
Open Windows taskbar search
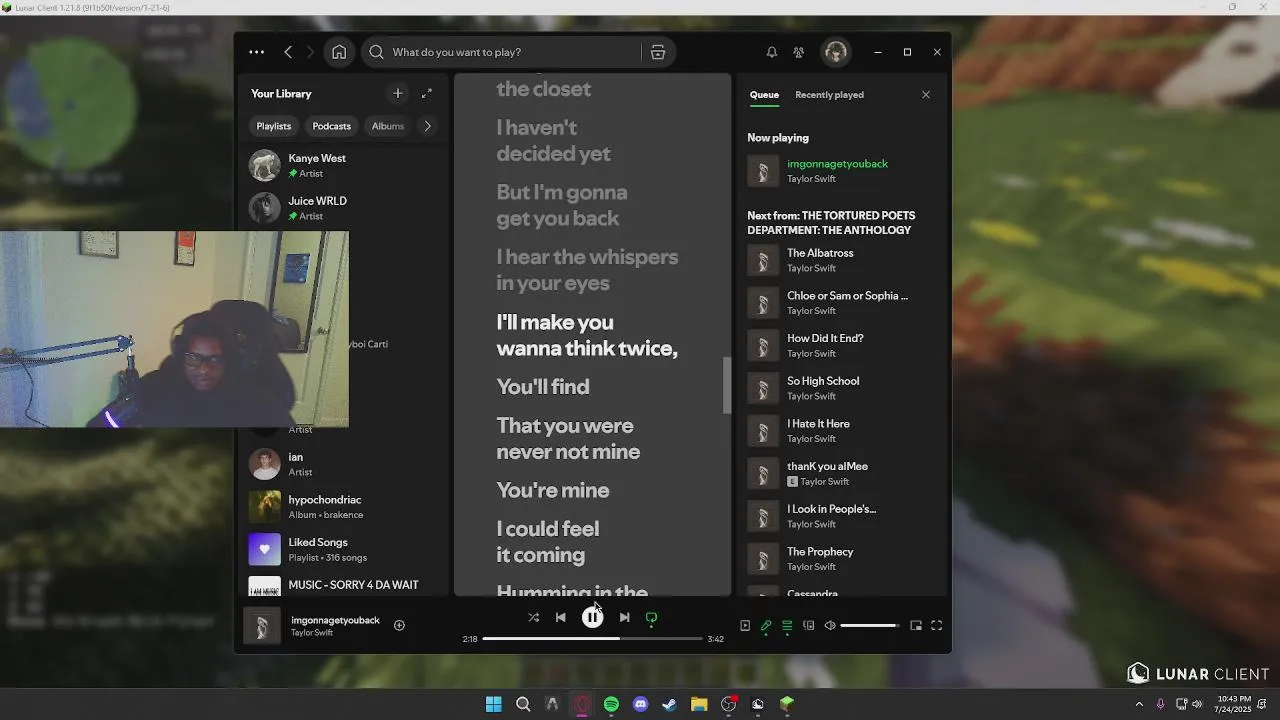click(522, 704)
